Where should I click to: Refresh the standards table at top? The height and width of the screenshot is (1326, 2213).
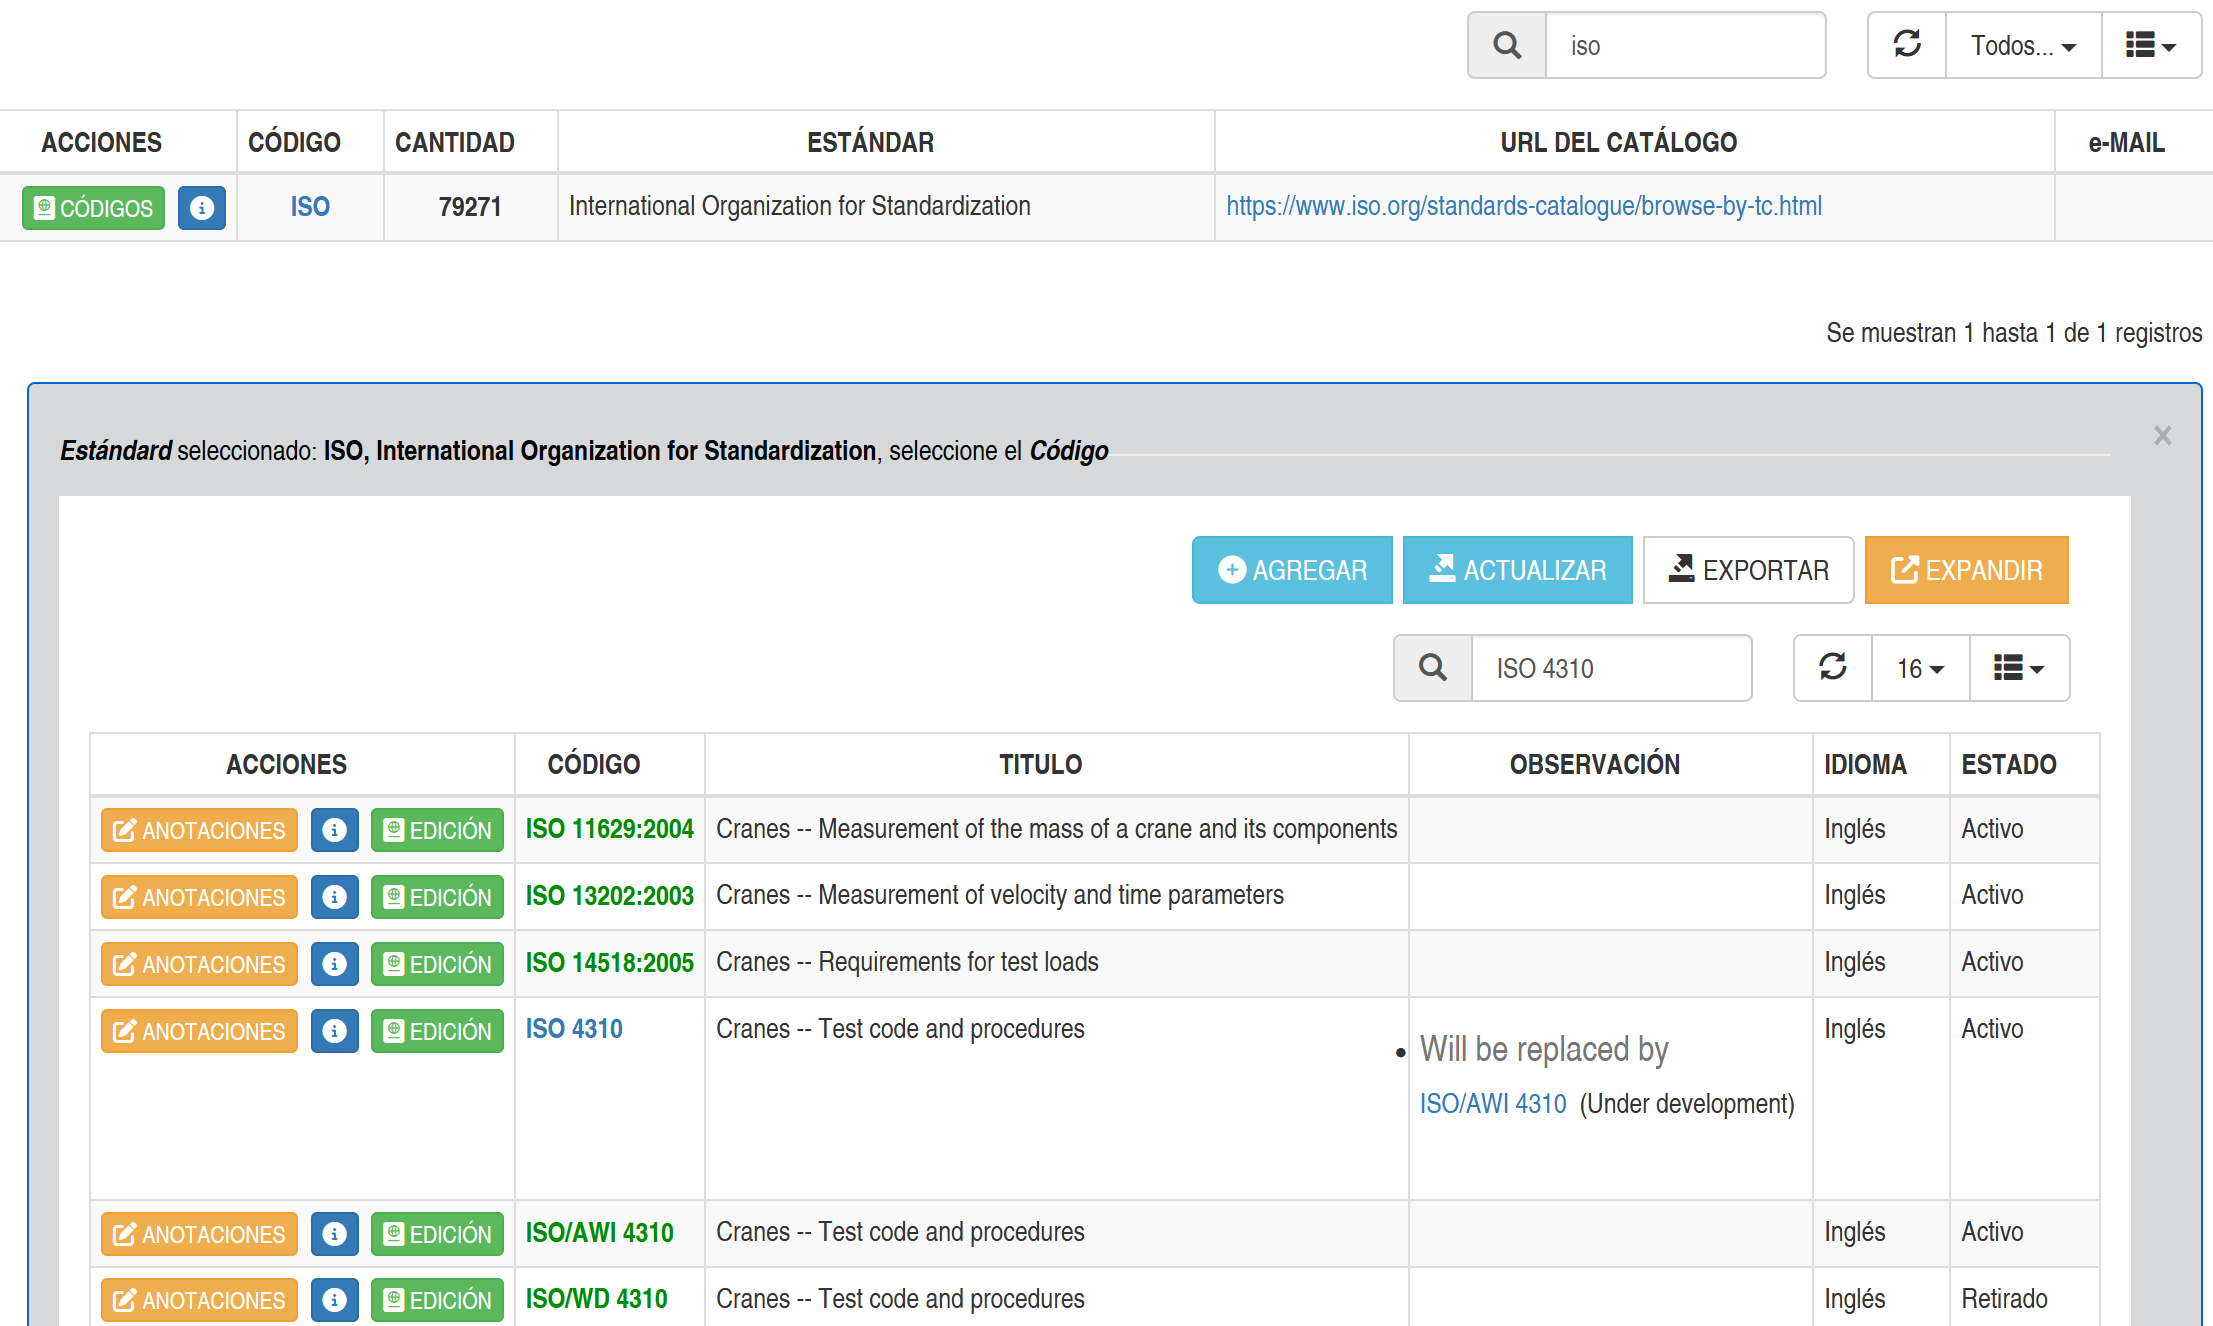(1907, 46)
